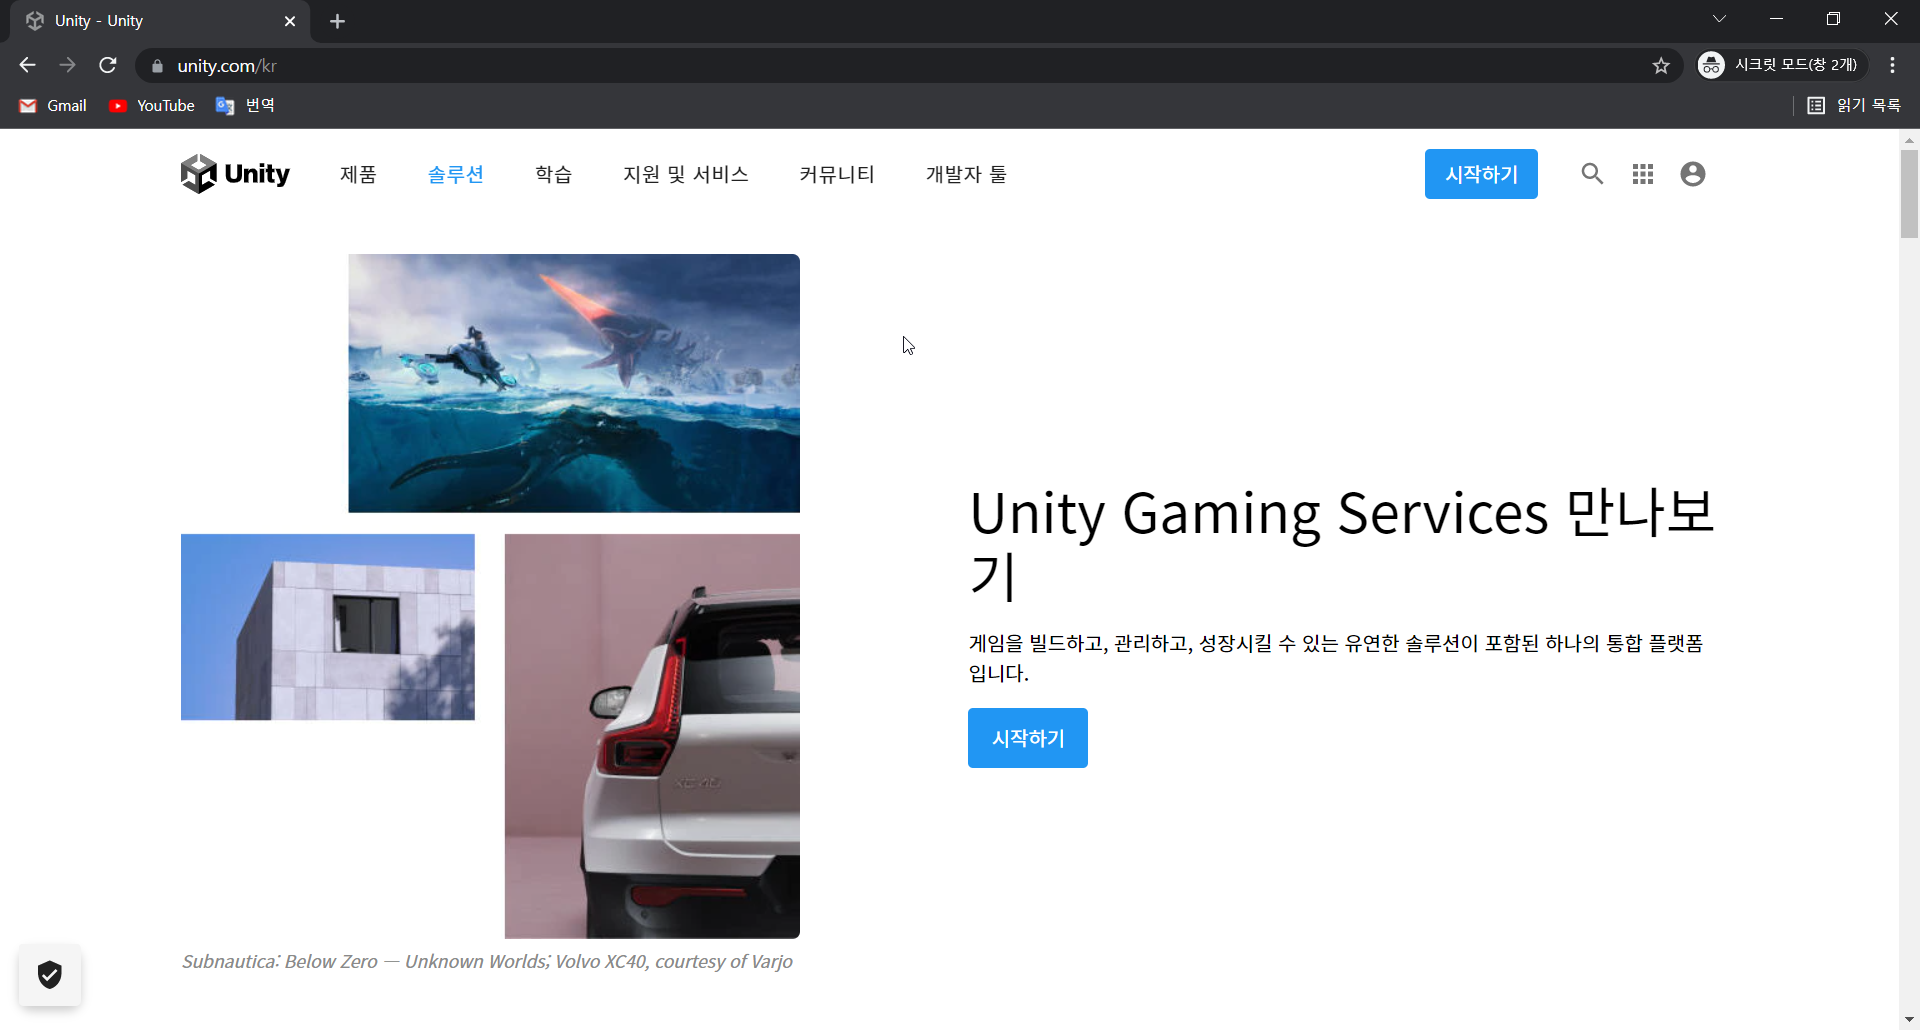Open the 커뮤니티 menu
Viewport: 1920px width, 1030px height.
(x=837, y=174)
